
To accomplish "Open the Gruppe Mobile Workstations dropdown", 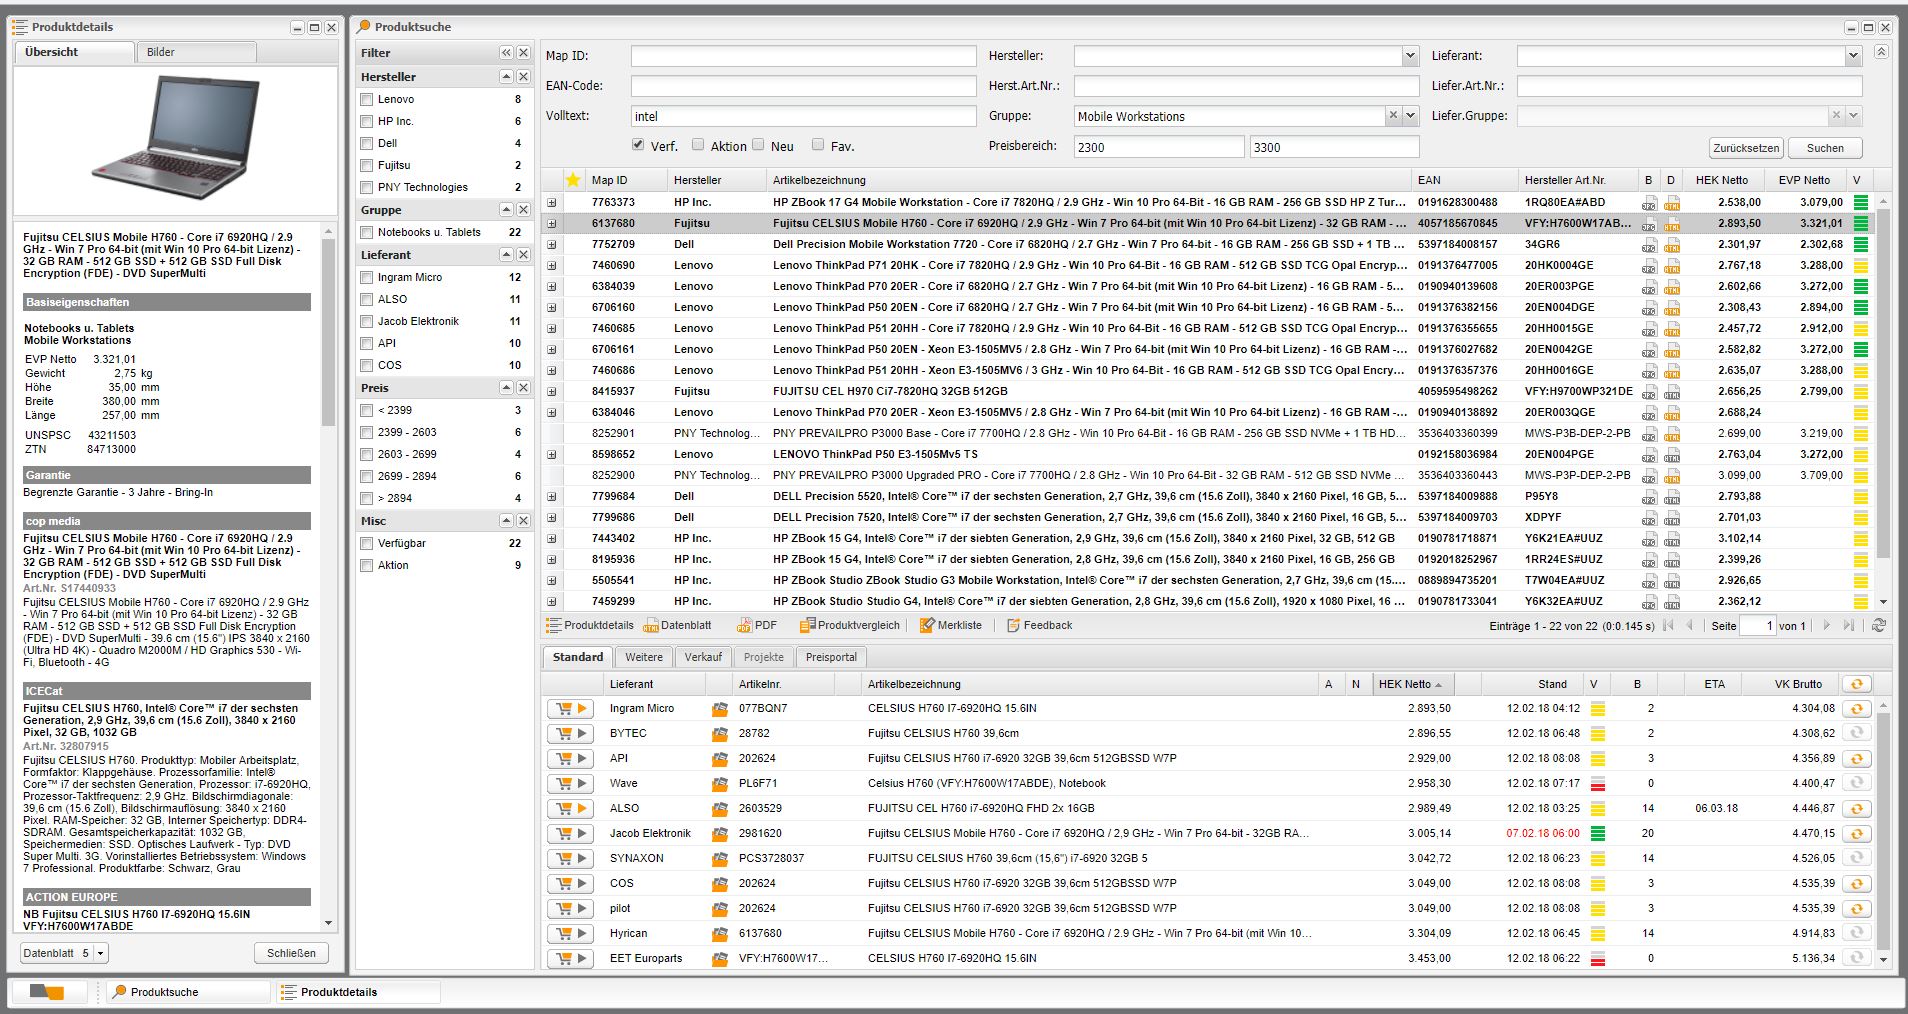I will pos(1410,116).
